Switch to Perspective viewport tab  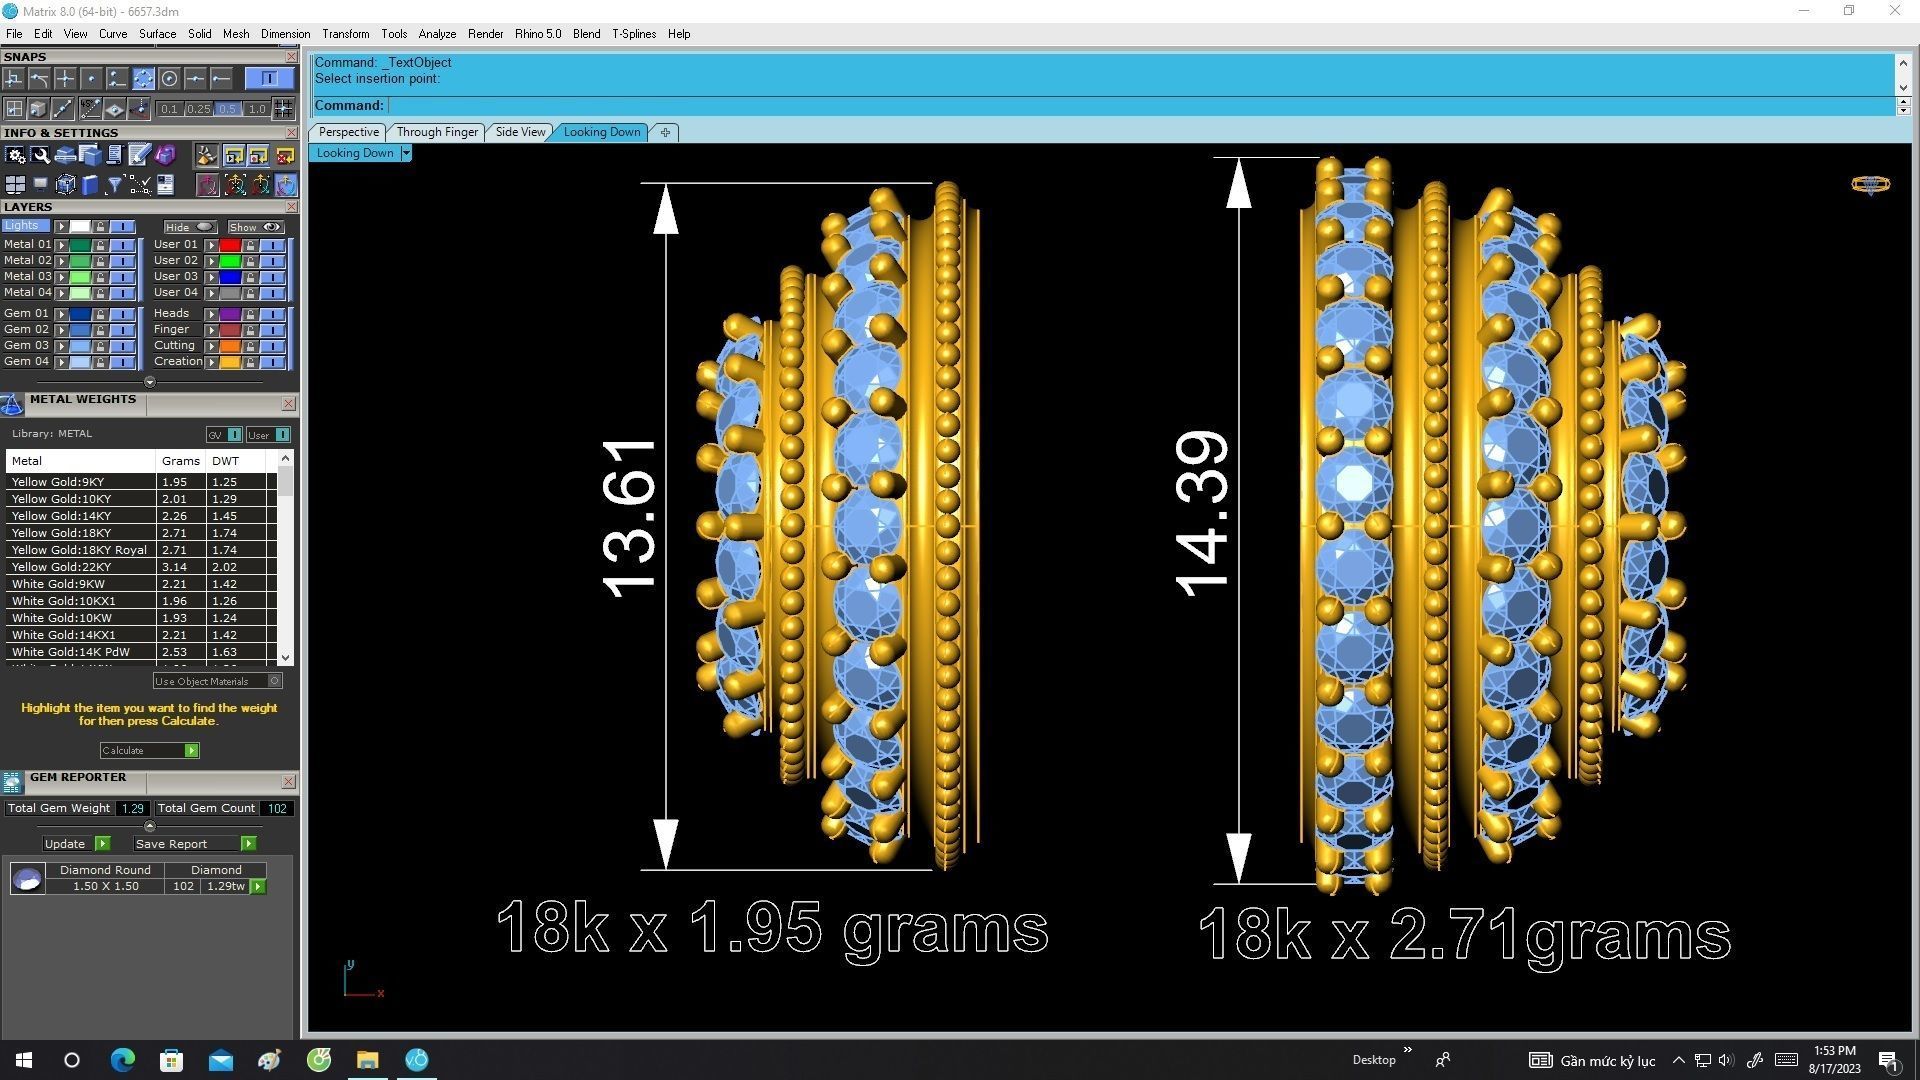(348, 132)
